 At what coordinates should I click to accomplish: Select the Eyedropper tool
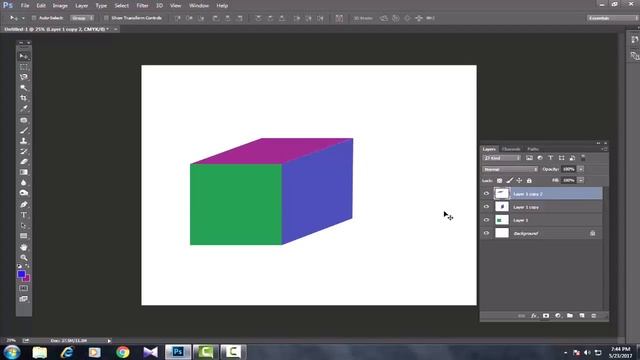point(24,109)
